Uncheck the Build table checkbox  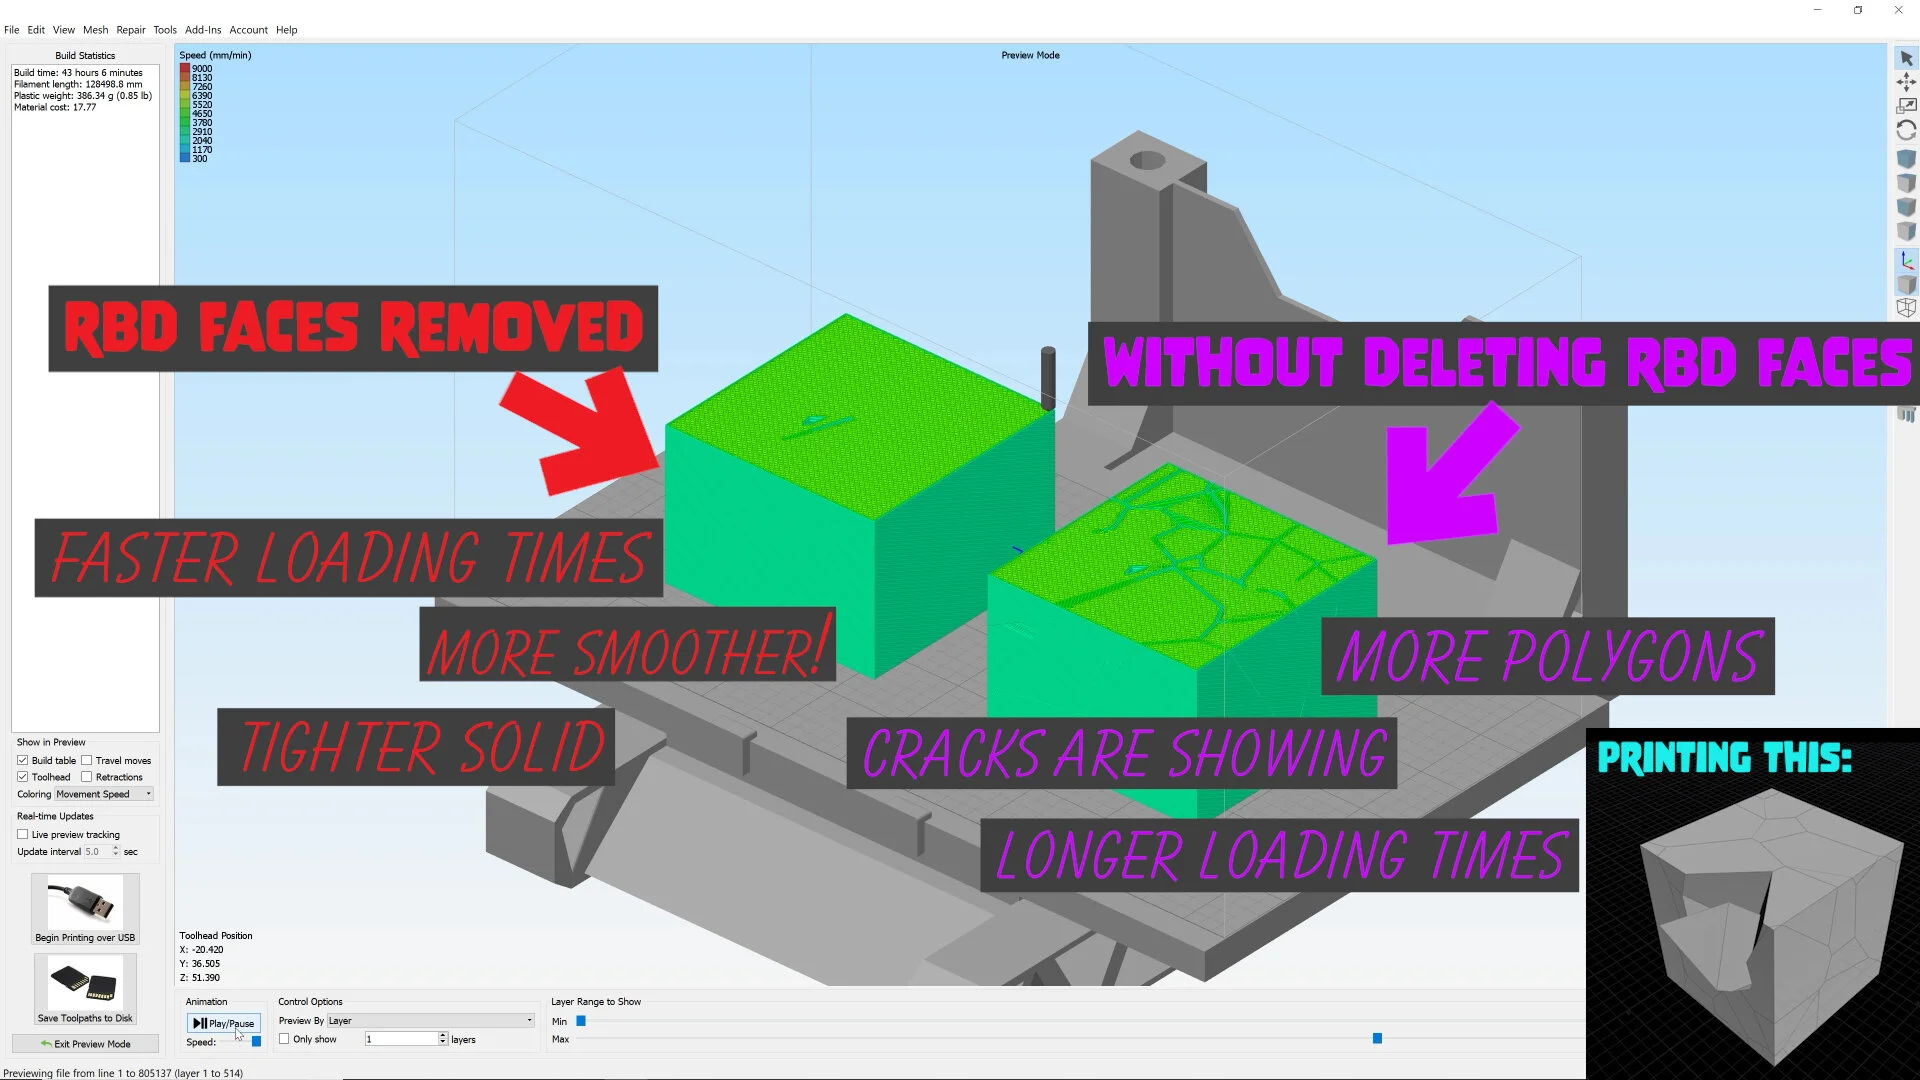(x=23, y=760)
